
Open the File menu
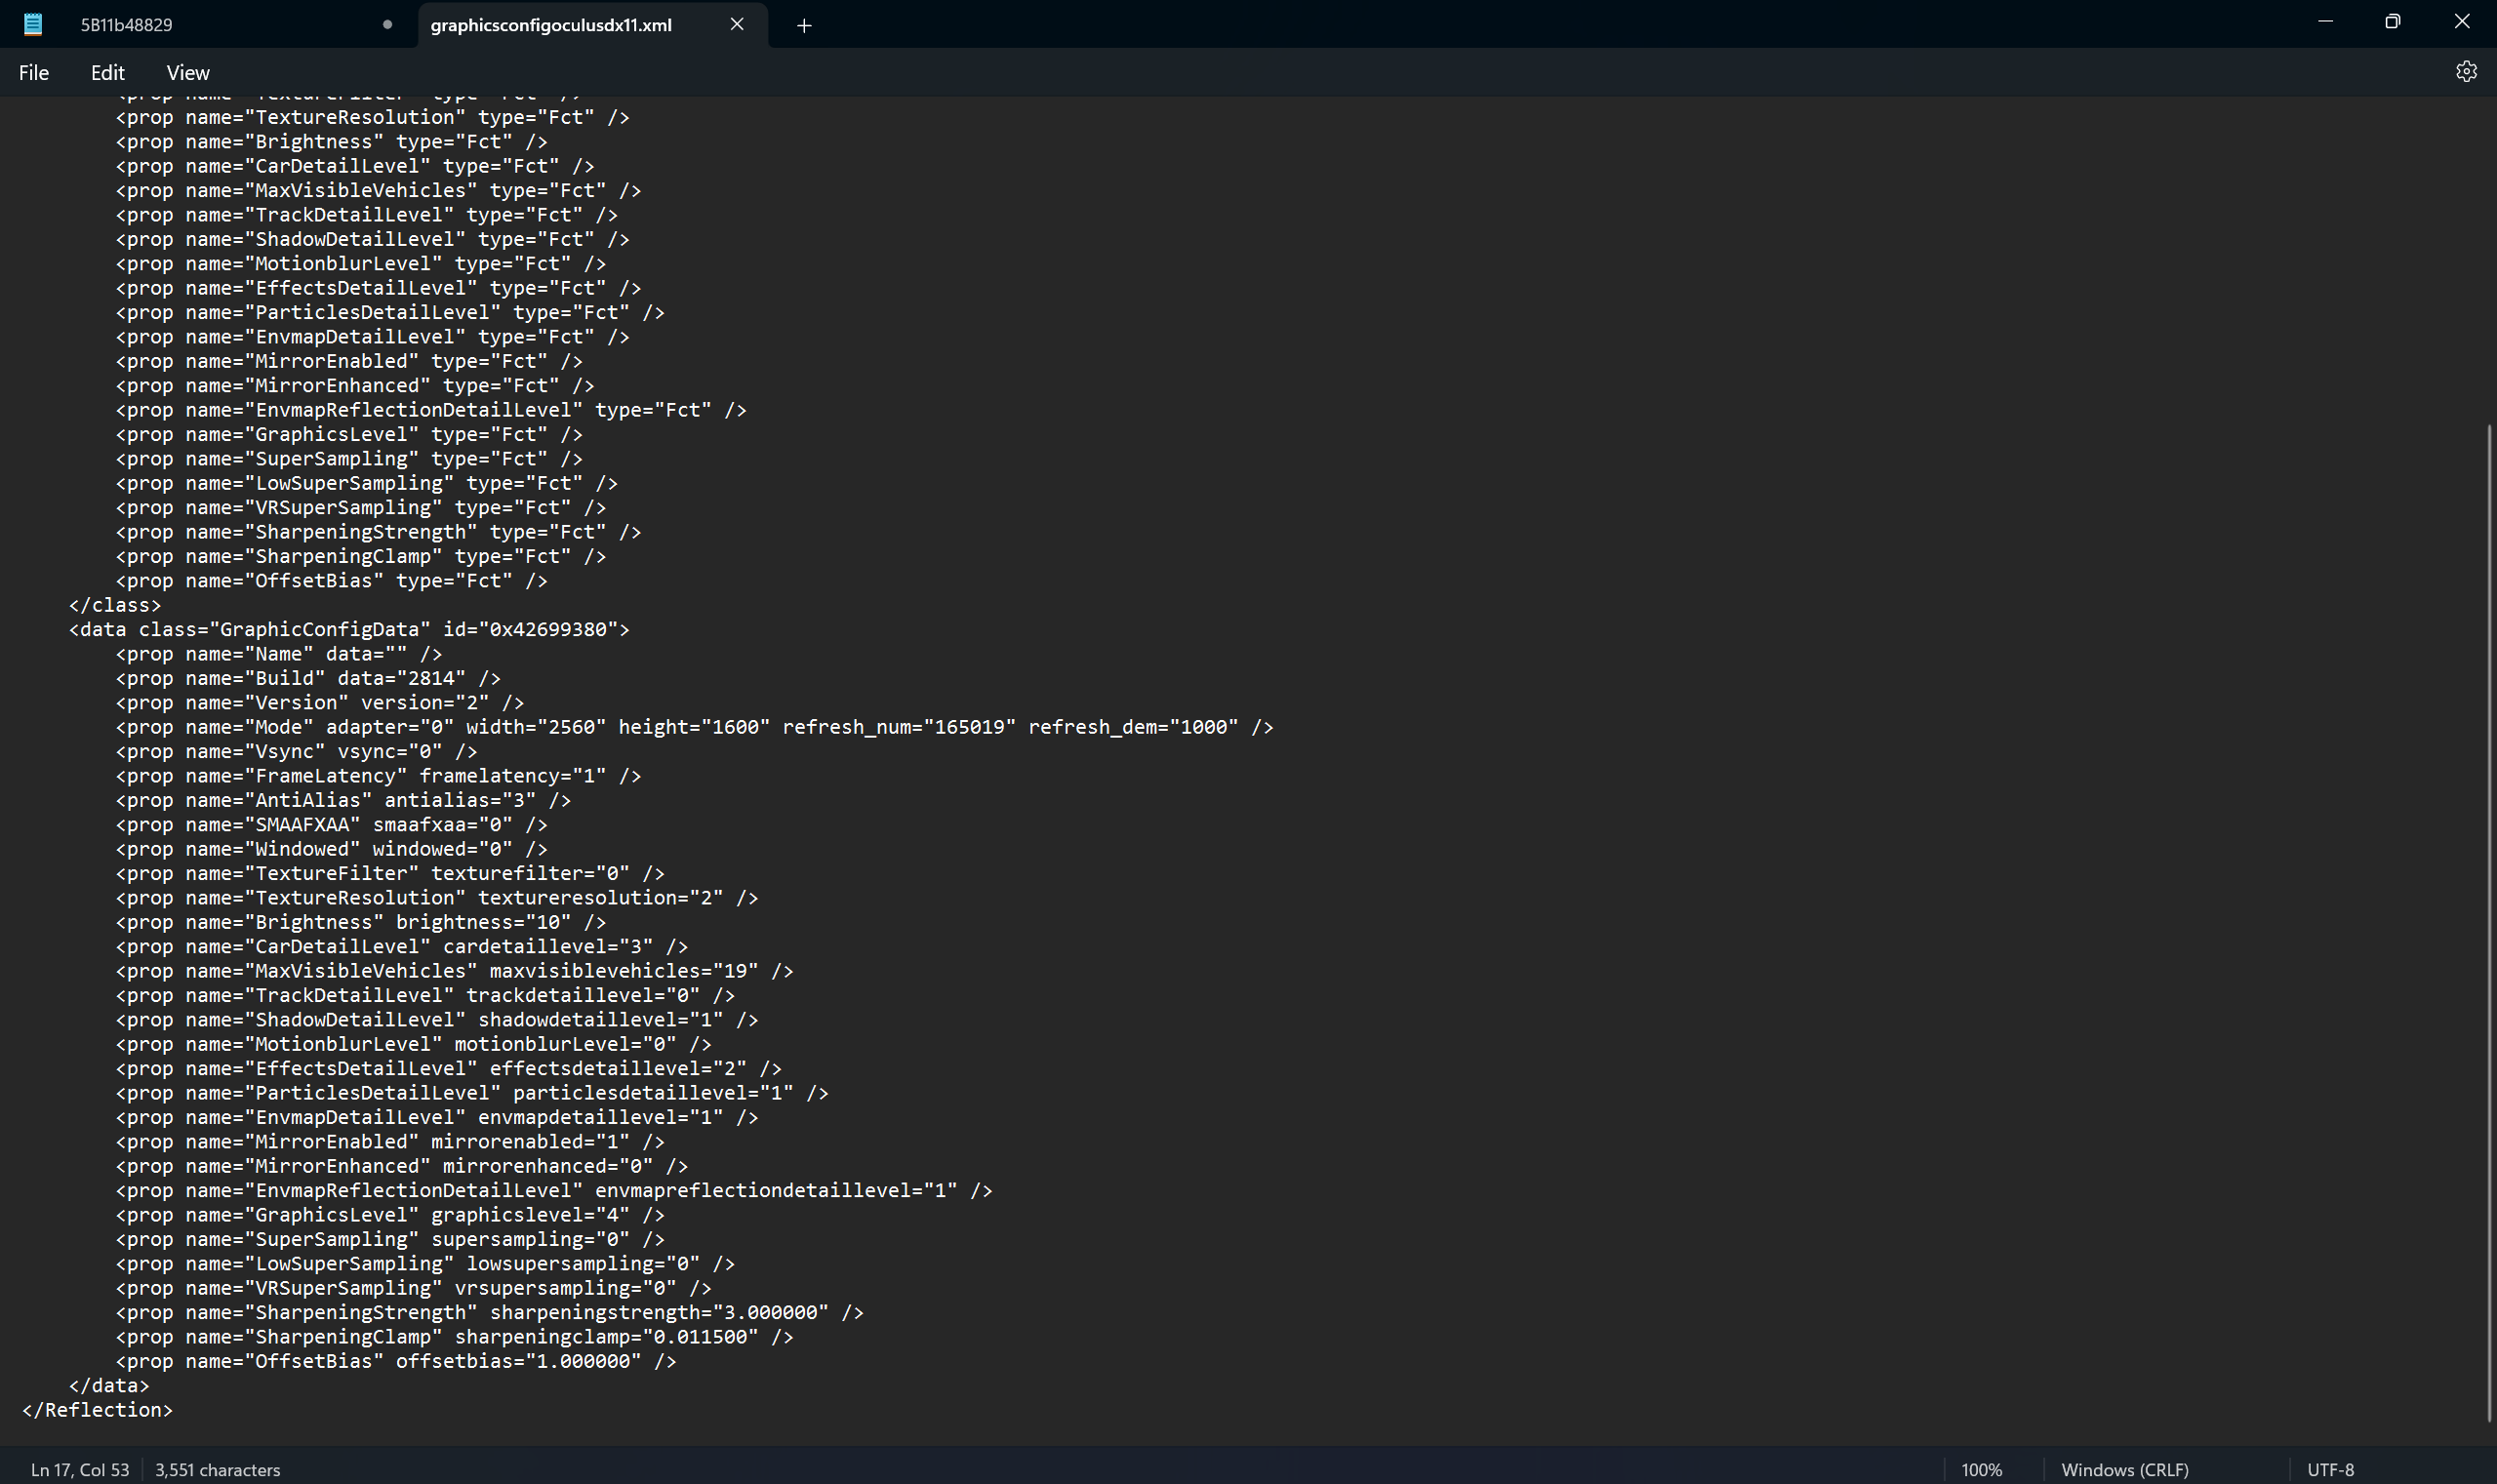pos(34,72)
